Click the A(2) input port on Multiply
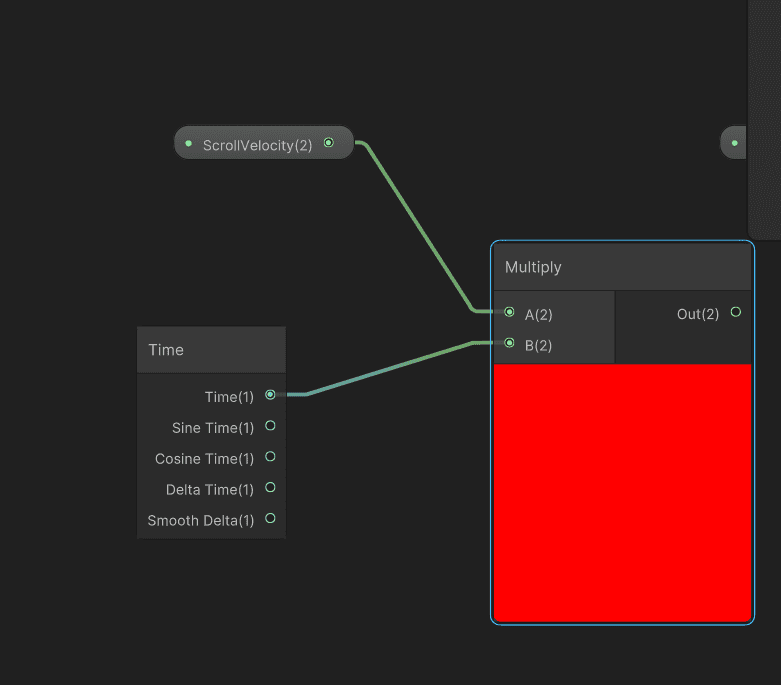 [509, 312]
